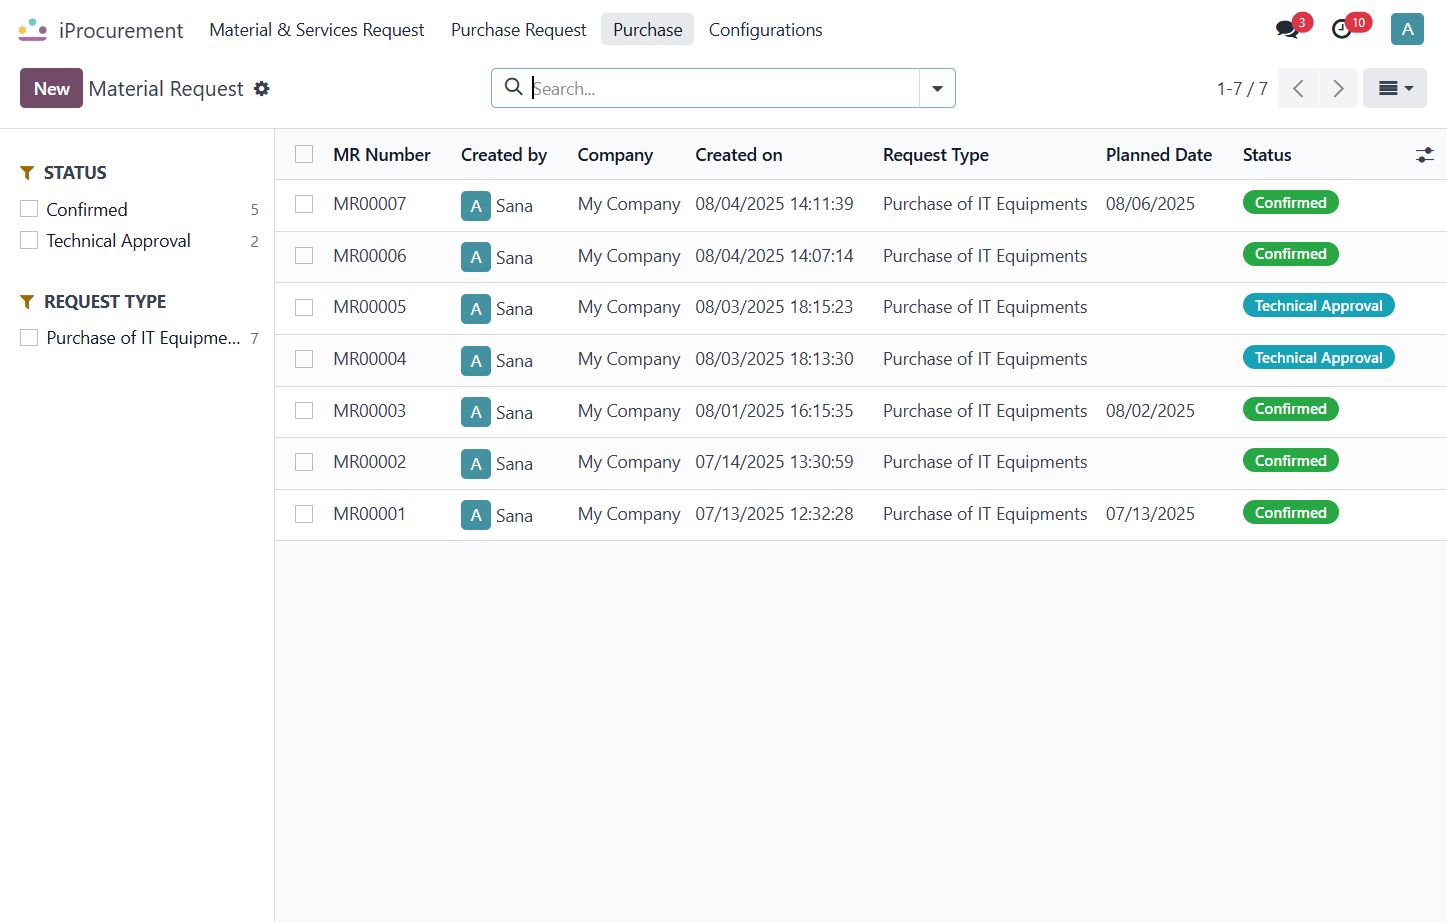Click the Technical Approval badge on MR00005

(1318, 306)
